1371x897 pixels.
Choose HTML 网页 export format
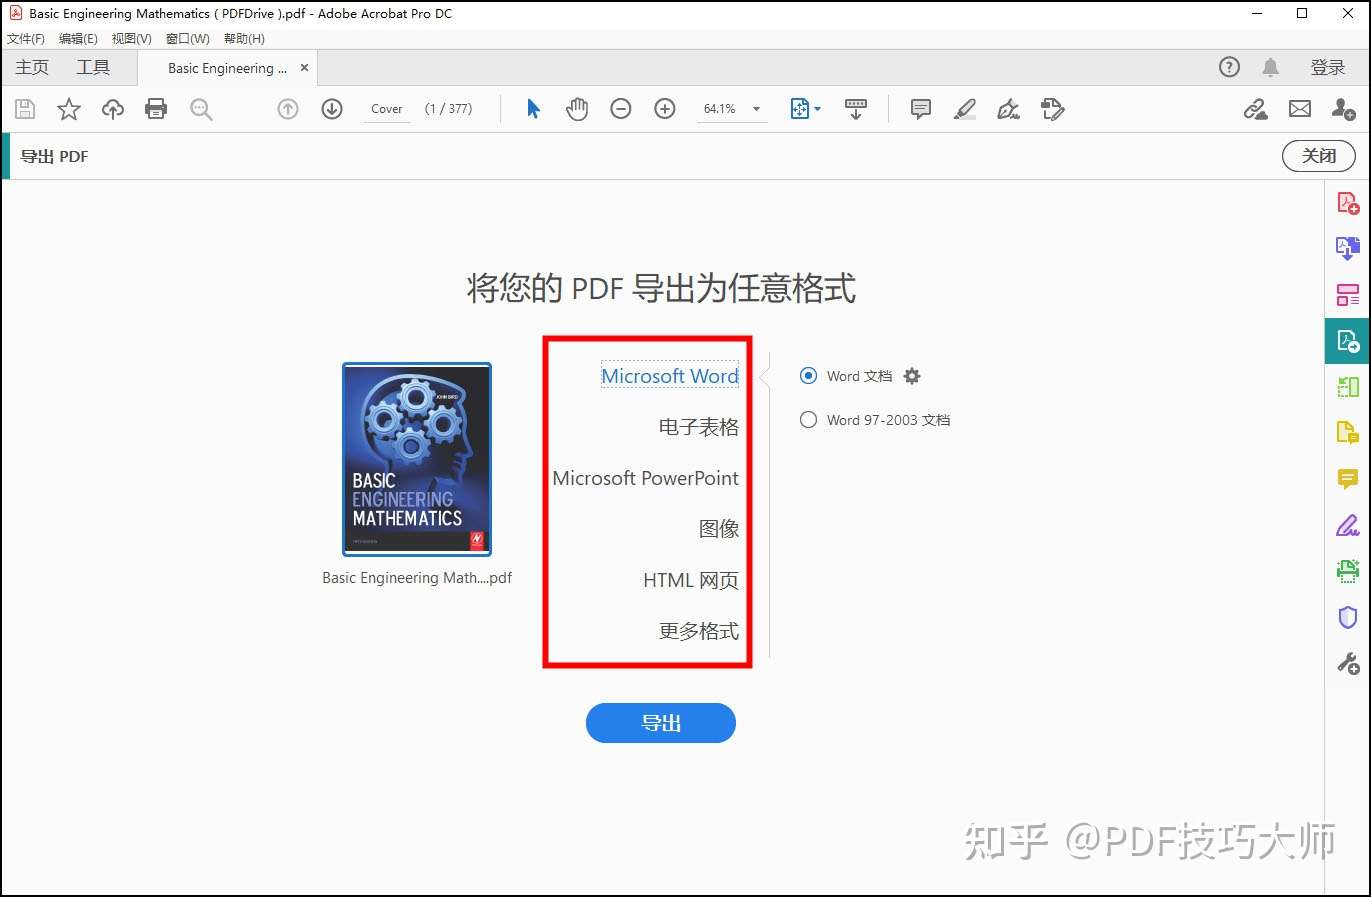tap(691, 580)
